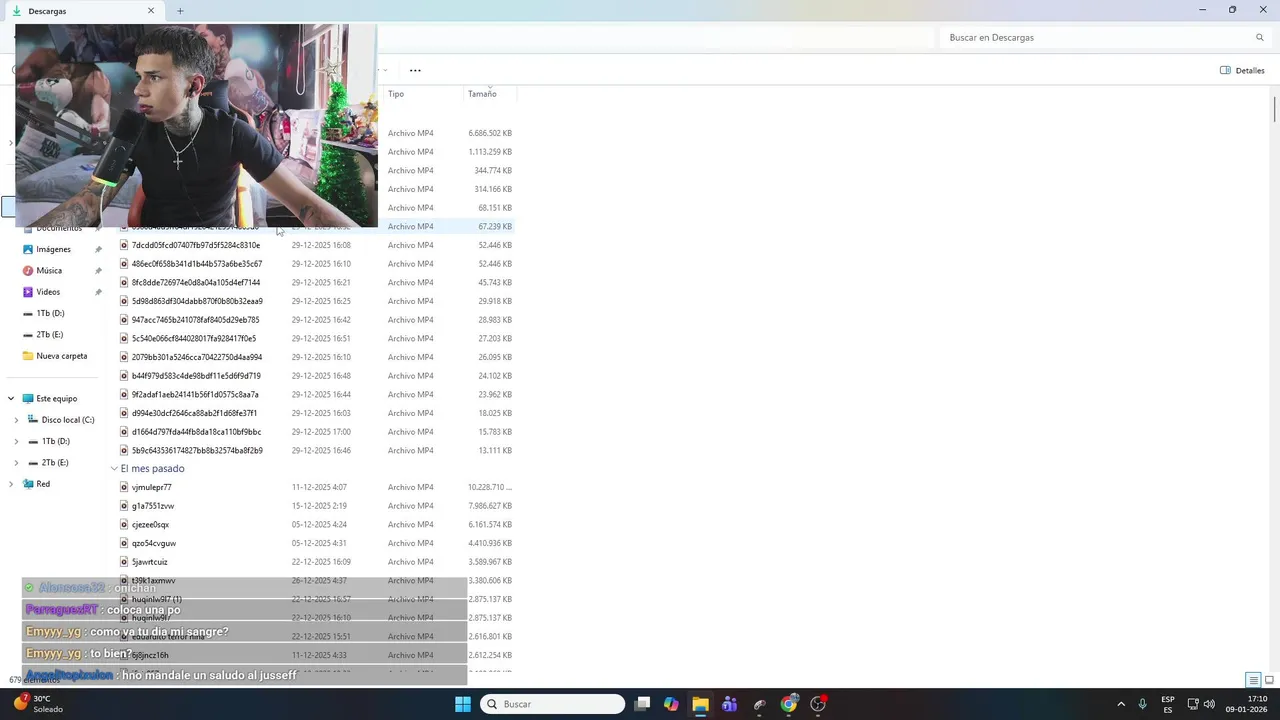Show hidden system tray icons

1121,704
